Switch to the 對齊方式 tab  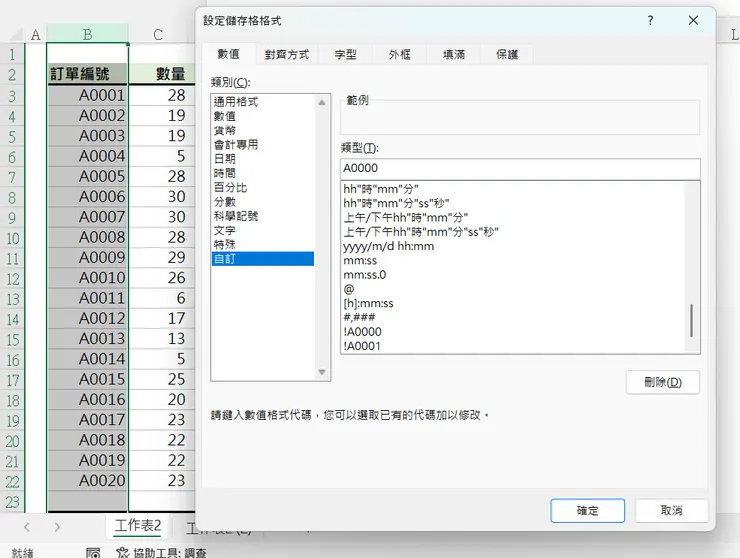tap(286, 55)
